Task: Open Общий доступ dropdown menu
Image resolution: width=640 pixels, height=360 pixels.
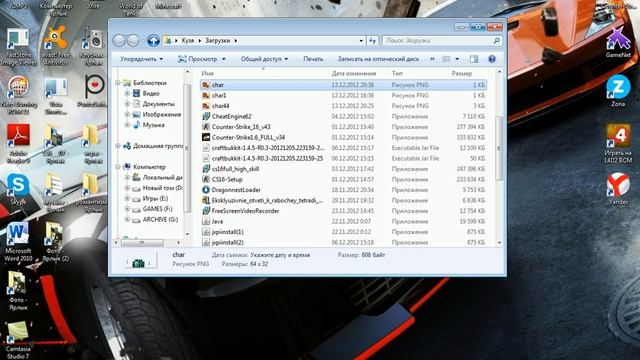Action: pyautogui.click(x=264, y=59)
